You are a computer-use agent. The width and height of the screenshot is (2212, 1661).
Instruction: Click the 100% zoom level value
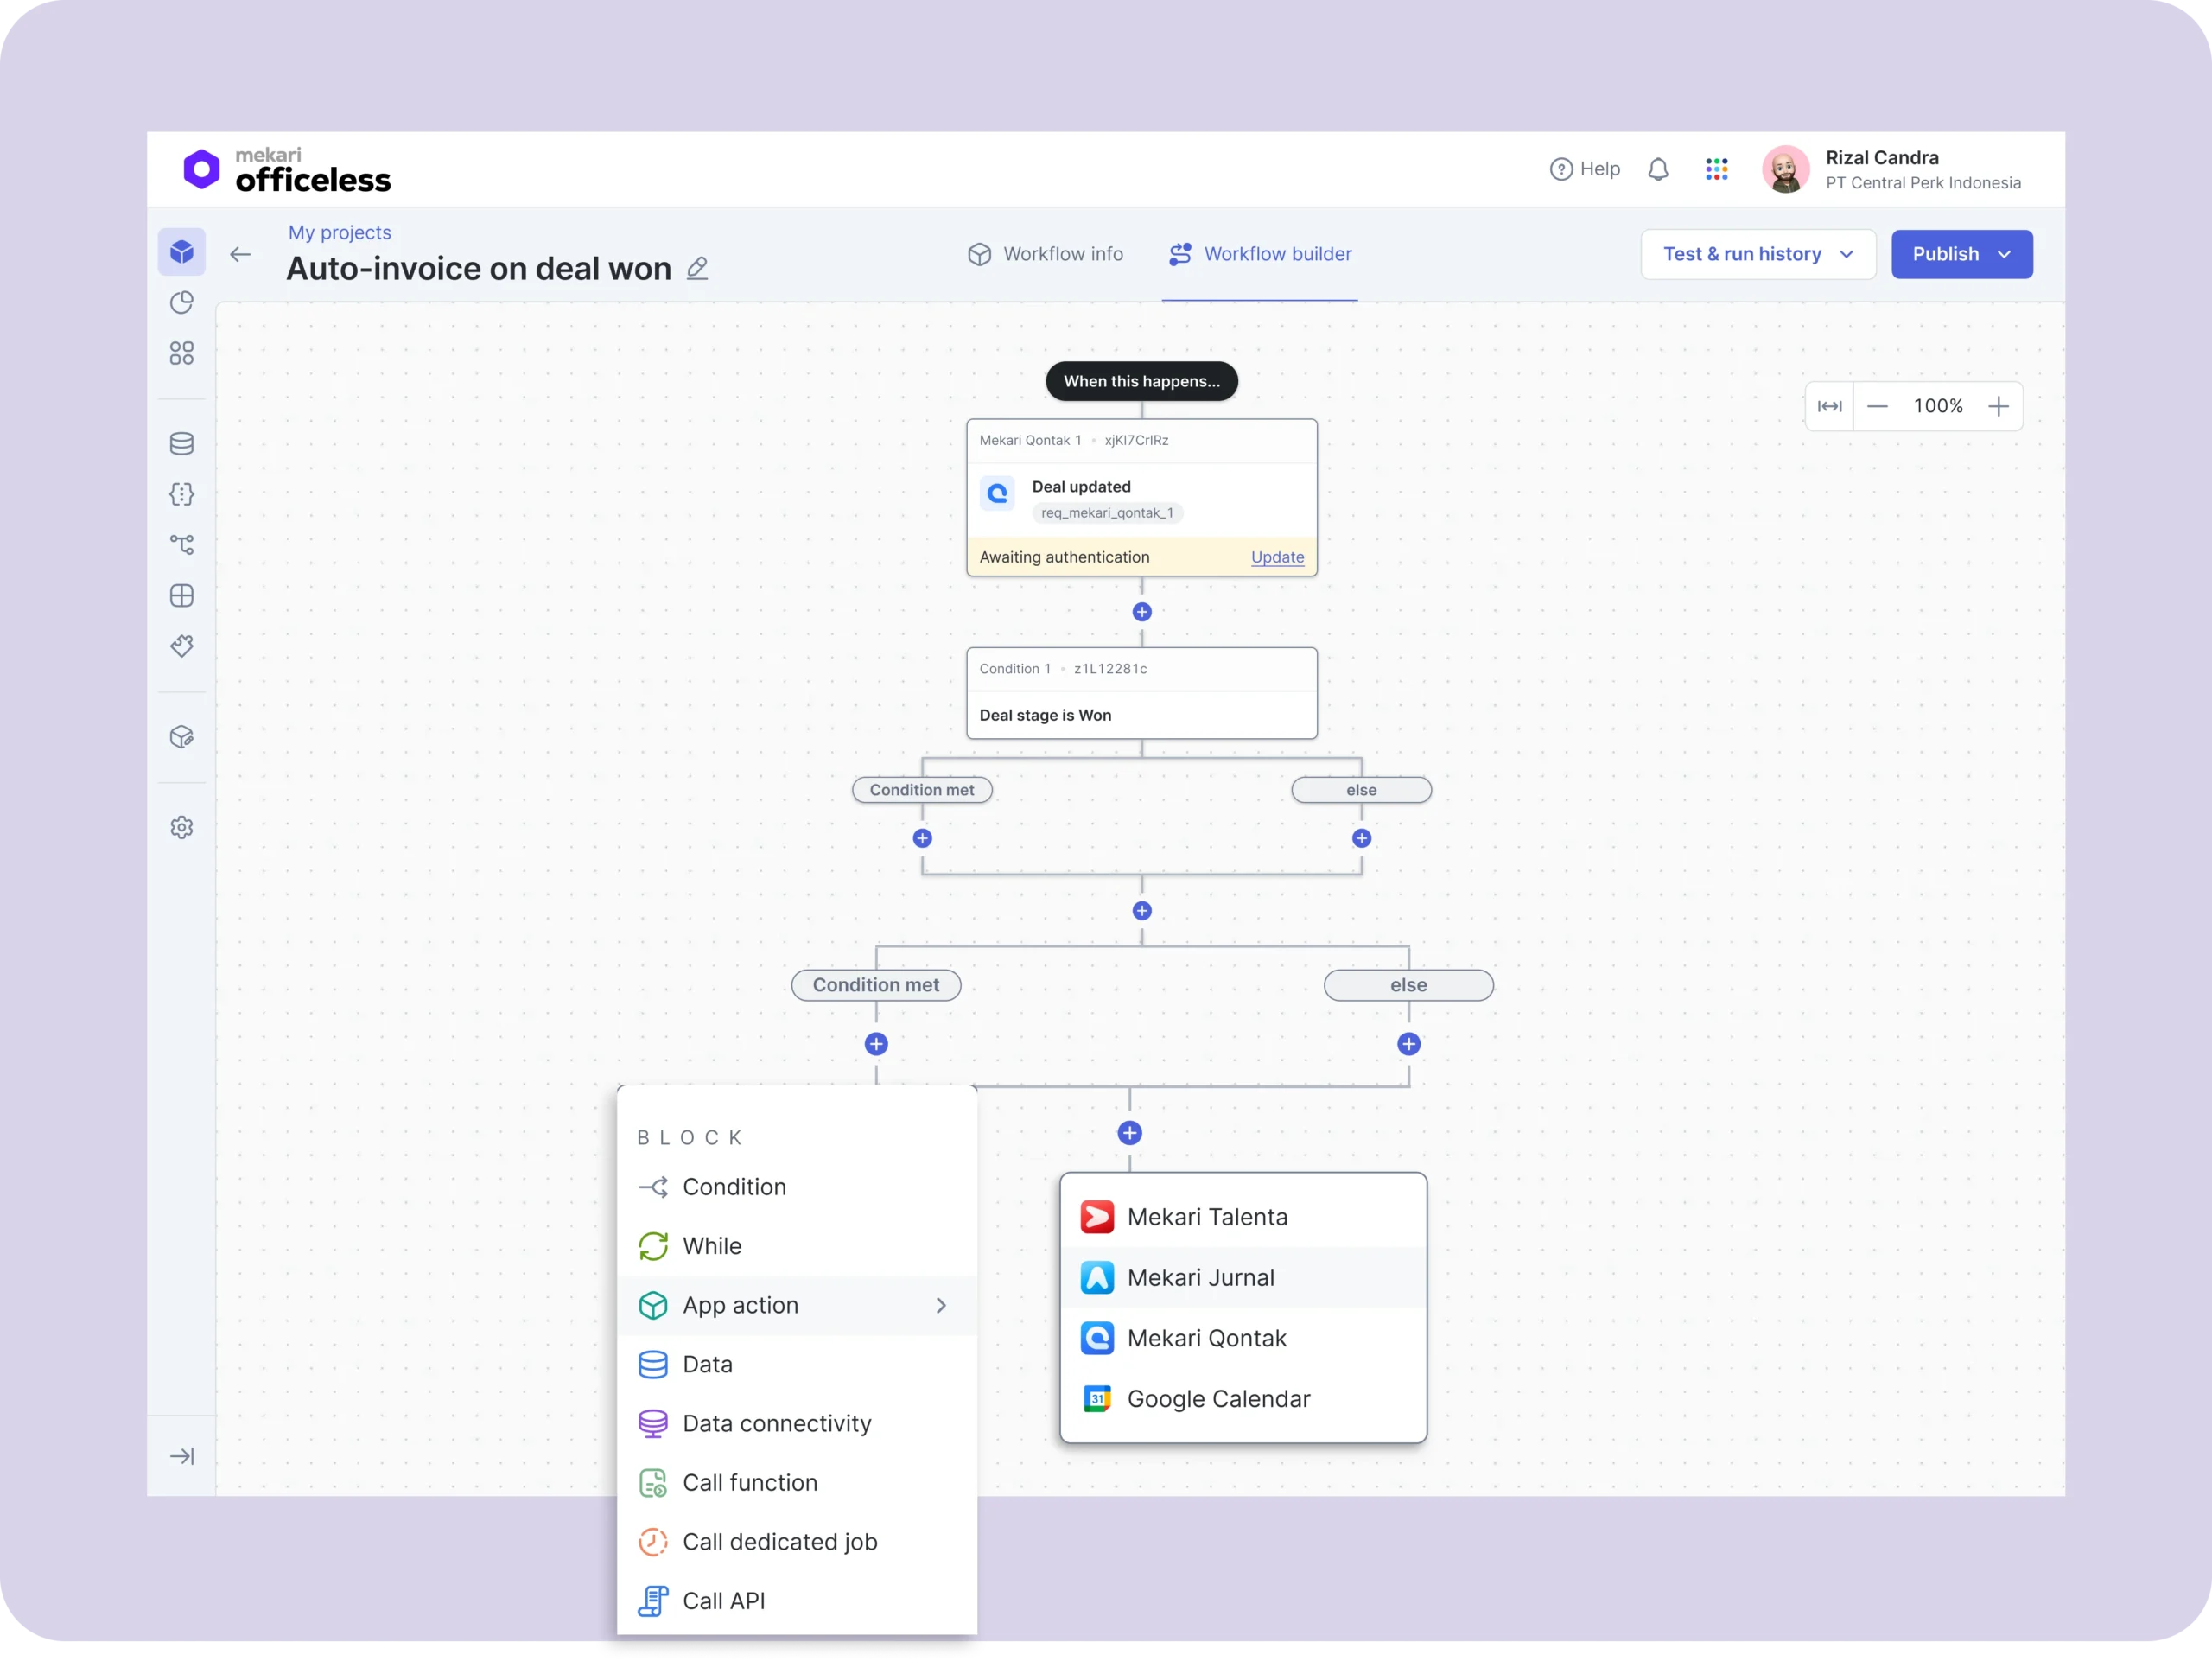tap(1938, 406)
